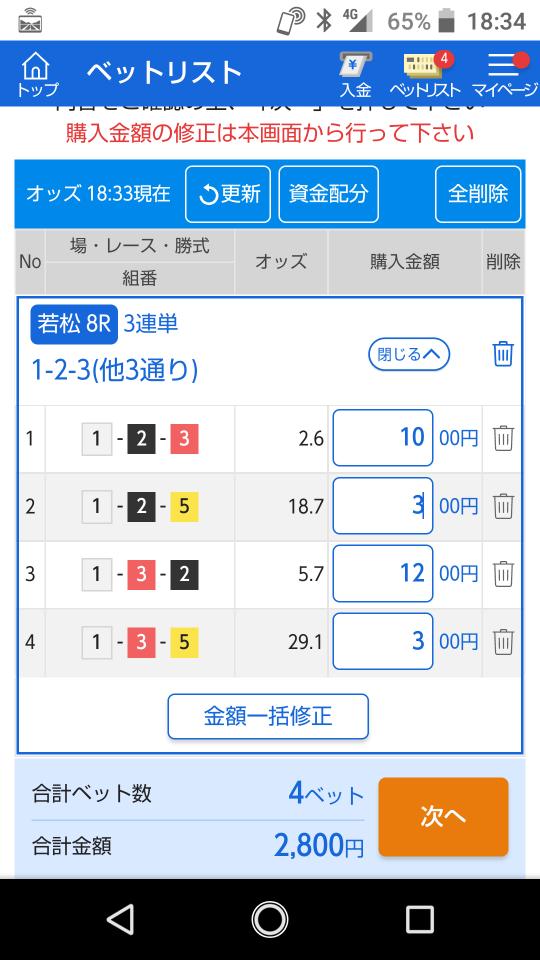Delete bet row 1-3-2 with trash icon
Screen dimensions: 540x960
click(x=503, y=574)
